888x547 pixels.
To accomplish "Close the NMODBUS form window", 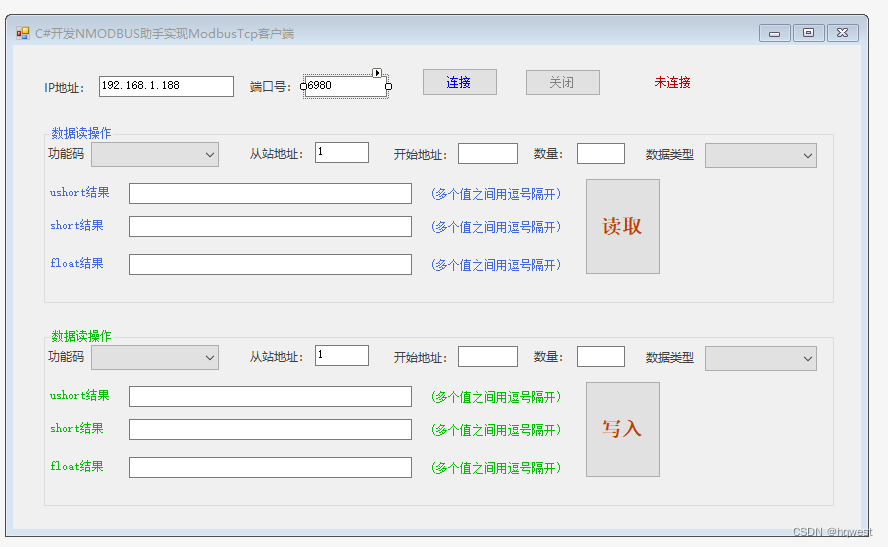I will (x=843, y=33).
